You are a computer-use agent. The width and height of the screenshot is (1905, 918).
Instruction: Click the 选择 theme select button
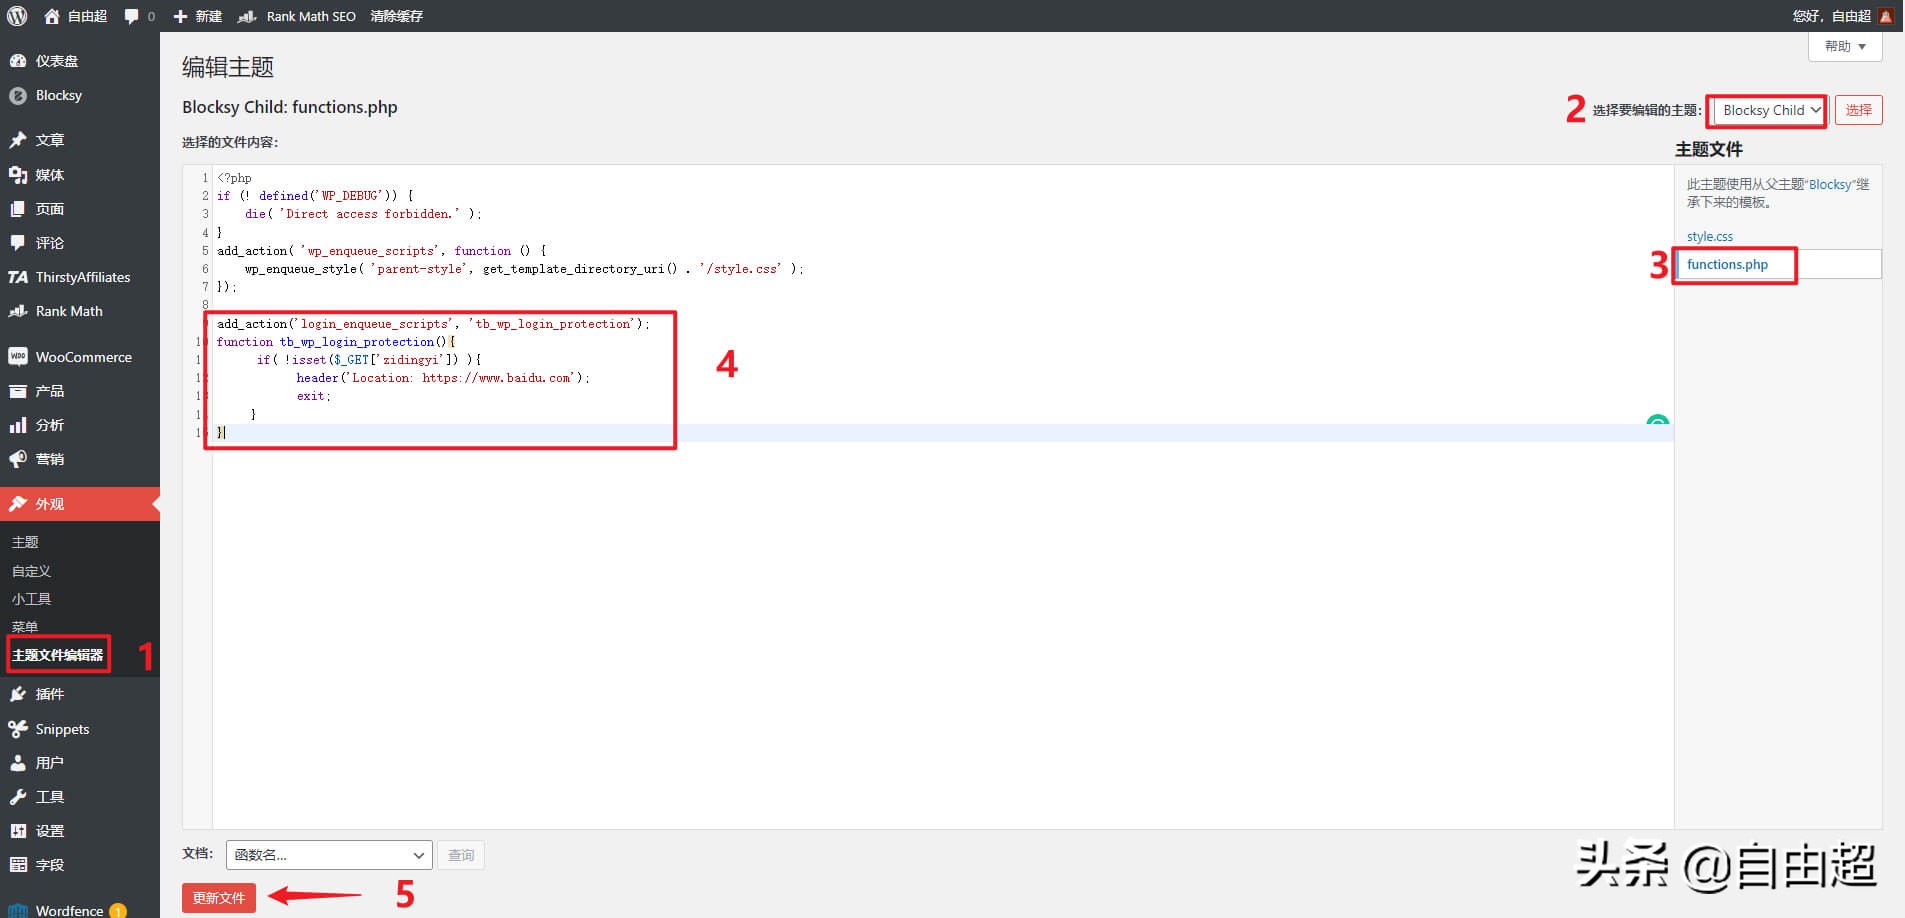pyautogui.click(x=1858, y=110)
